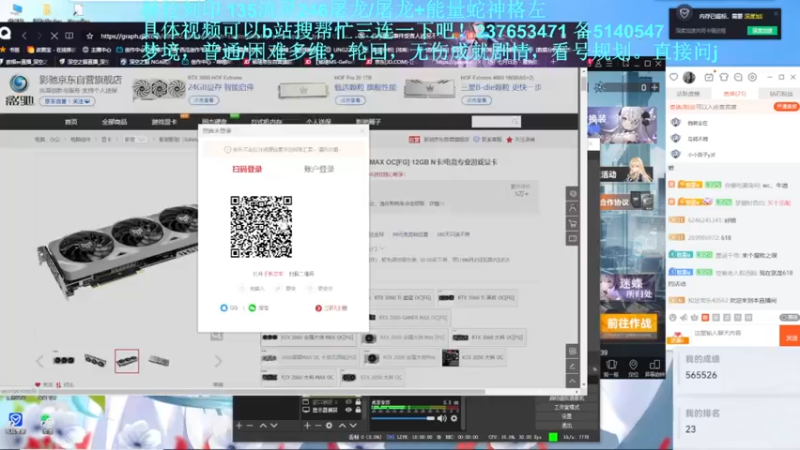
Task: Click JD sidebar back-to-top arrow
Action: pos(572,381)
